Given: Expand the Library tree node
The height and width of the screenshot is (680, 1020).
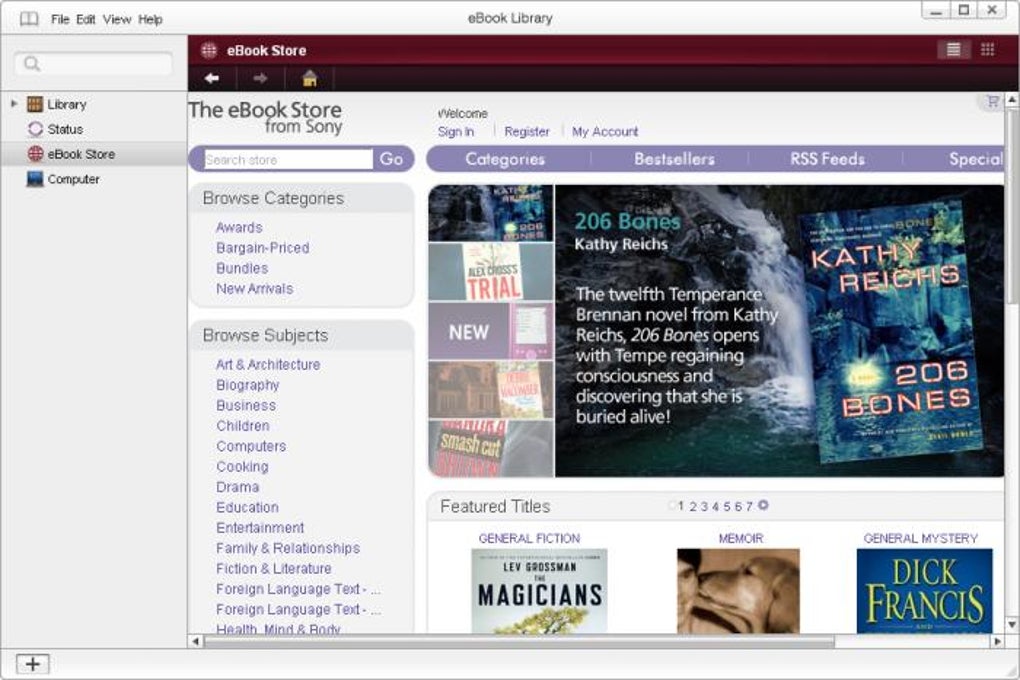Looking at the screenshot, I should tap(14, 103).
